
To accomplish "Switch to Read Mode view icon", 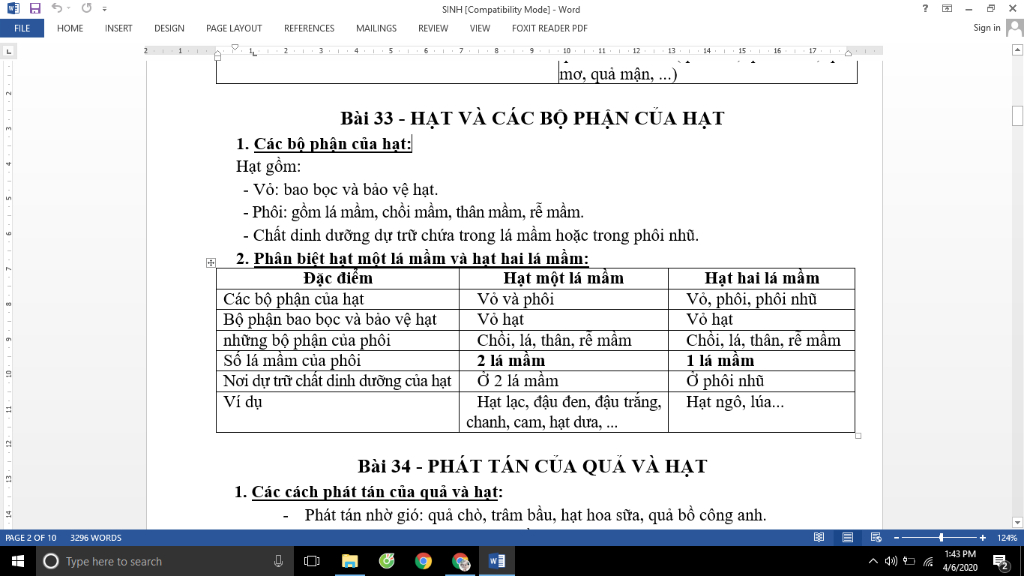I will coord(819,537).
